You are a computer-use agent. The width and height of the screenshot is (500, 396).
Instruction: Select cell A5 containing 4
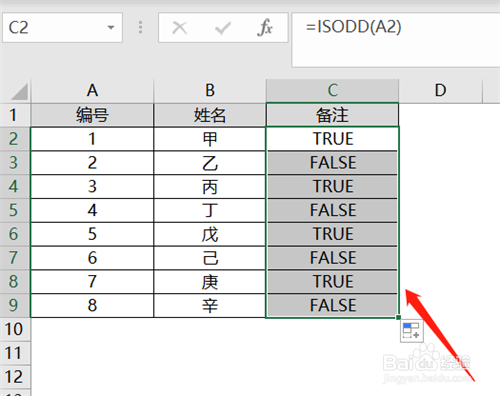point(92,210)
